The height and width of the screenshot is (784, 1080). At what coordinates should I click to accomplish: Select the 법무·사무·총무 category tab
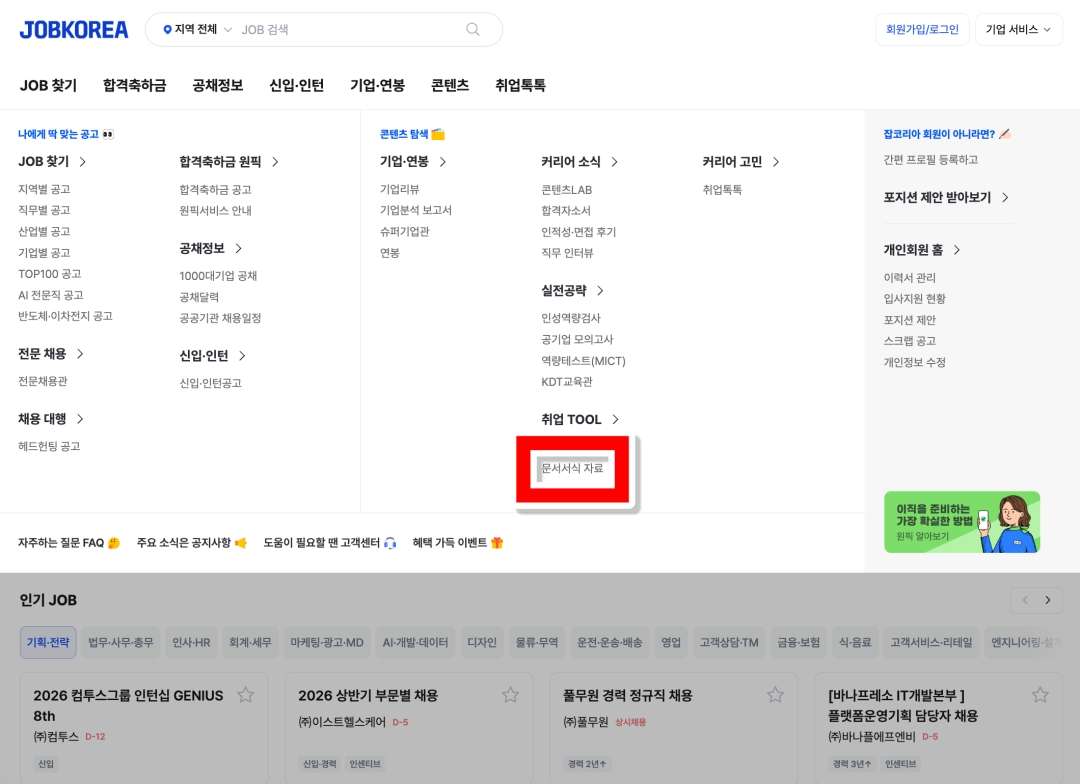[121, 643]
